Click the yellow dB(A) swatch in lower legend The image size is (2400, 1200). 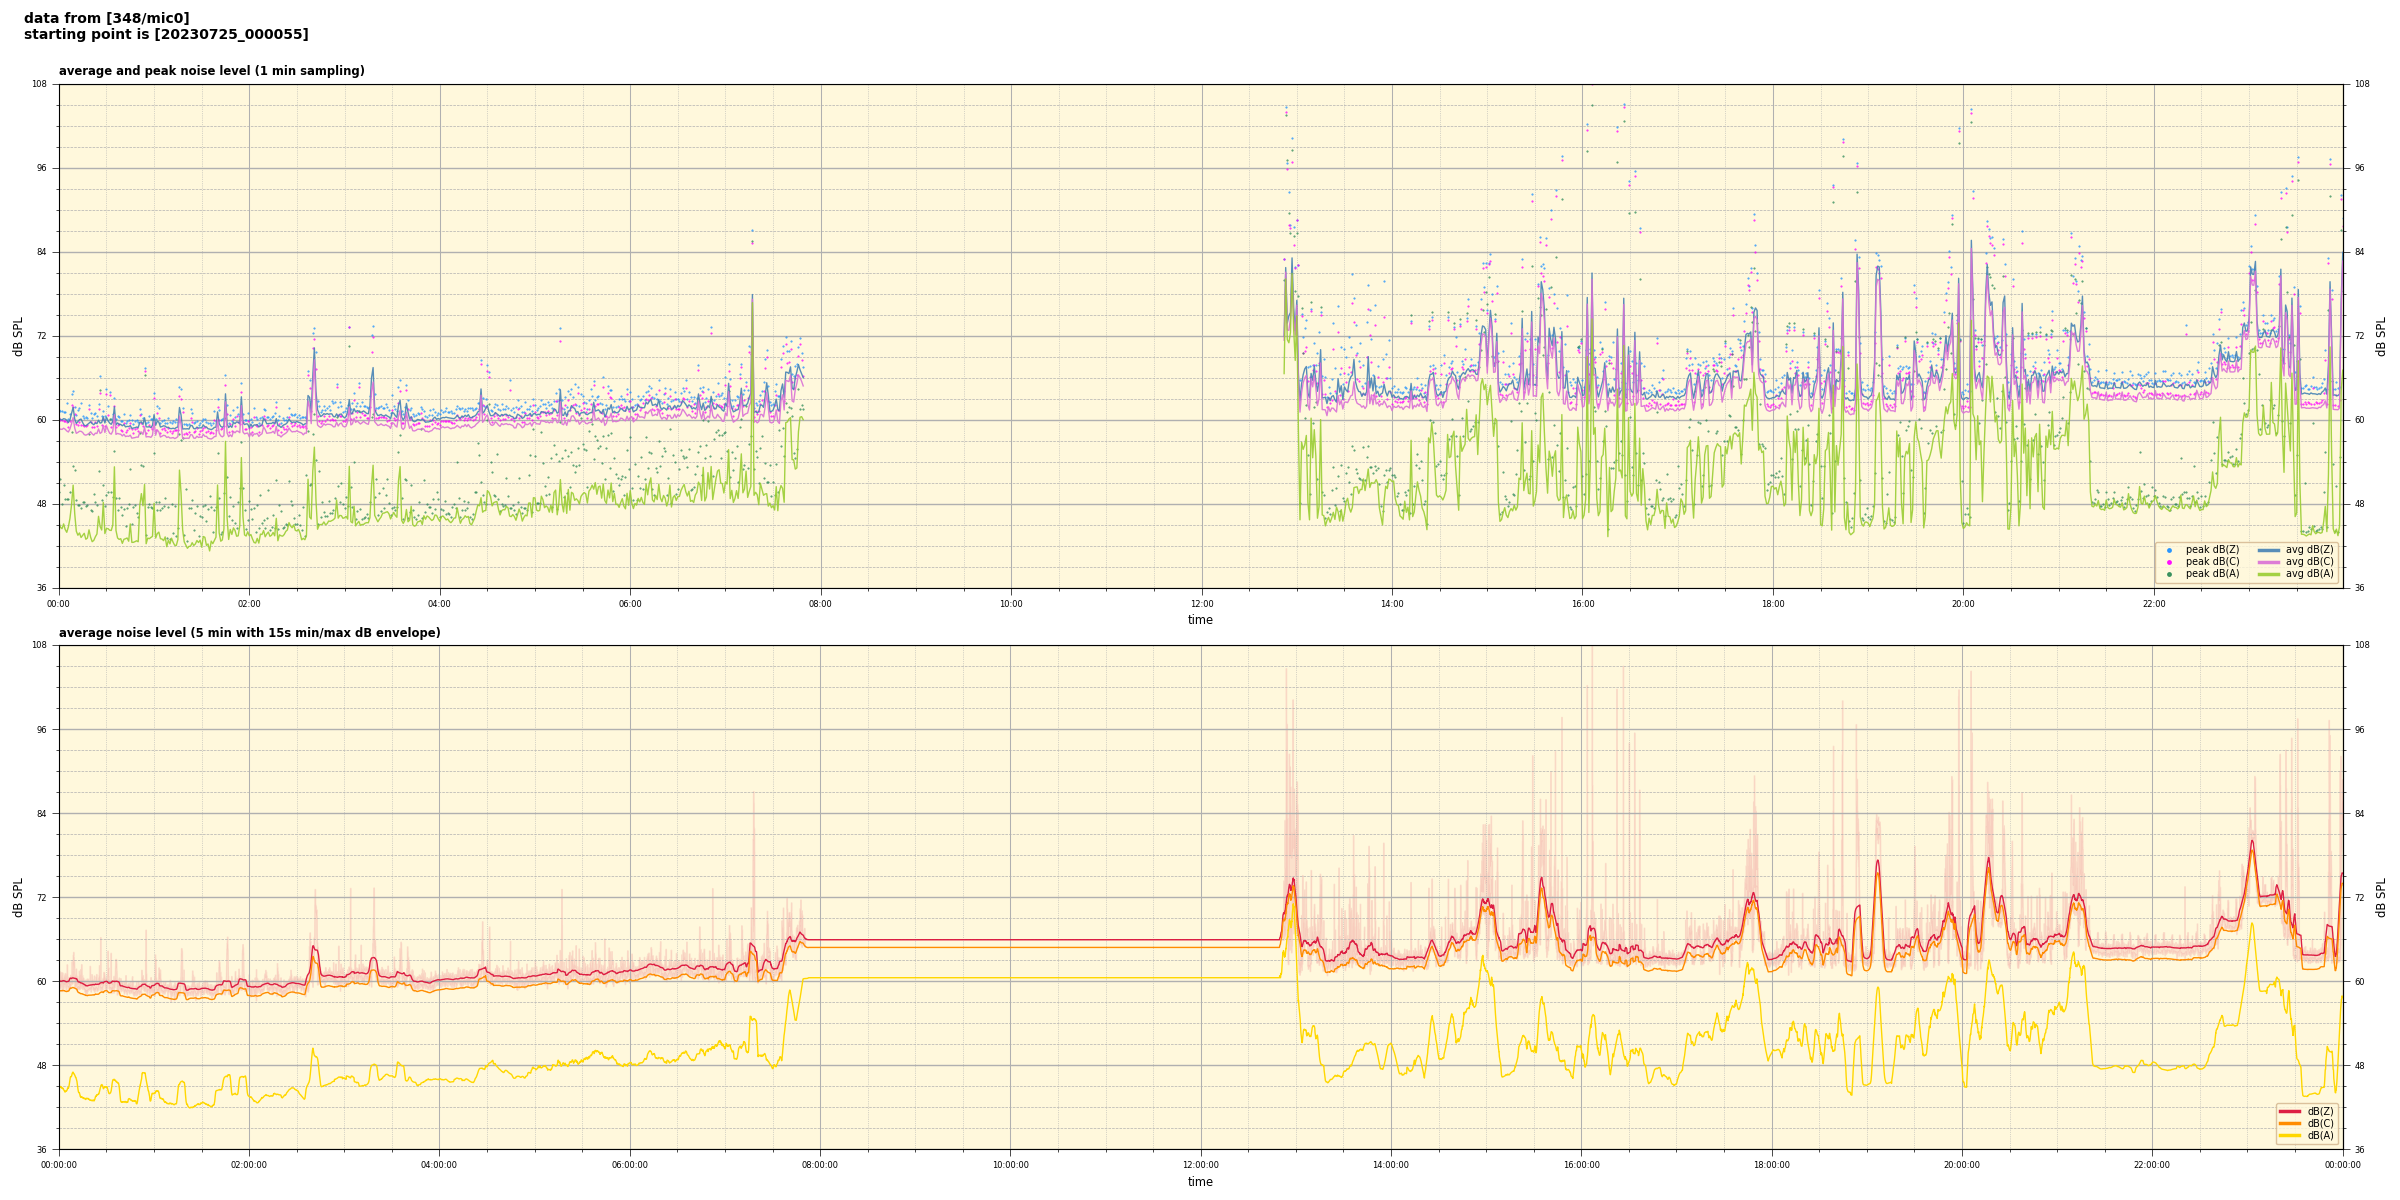click(x=2290, y=1135)
